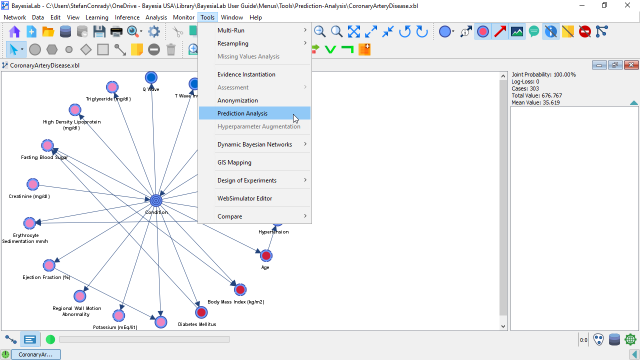
Task: Click the orange box icon with plus
Action: click(364, 50)
